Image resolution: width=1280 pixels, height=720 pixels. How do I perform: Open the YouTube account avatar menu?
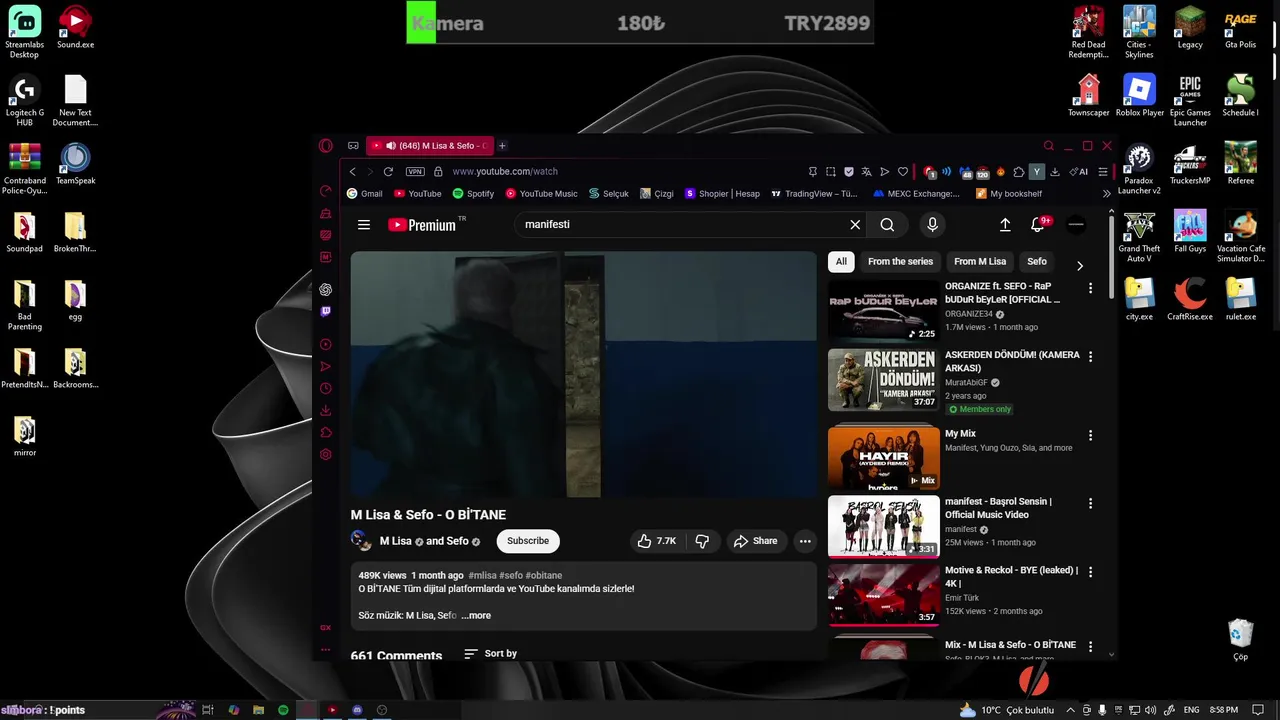pos(1076,225)
